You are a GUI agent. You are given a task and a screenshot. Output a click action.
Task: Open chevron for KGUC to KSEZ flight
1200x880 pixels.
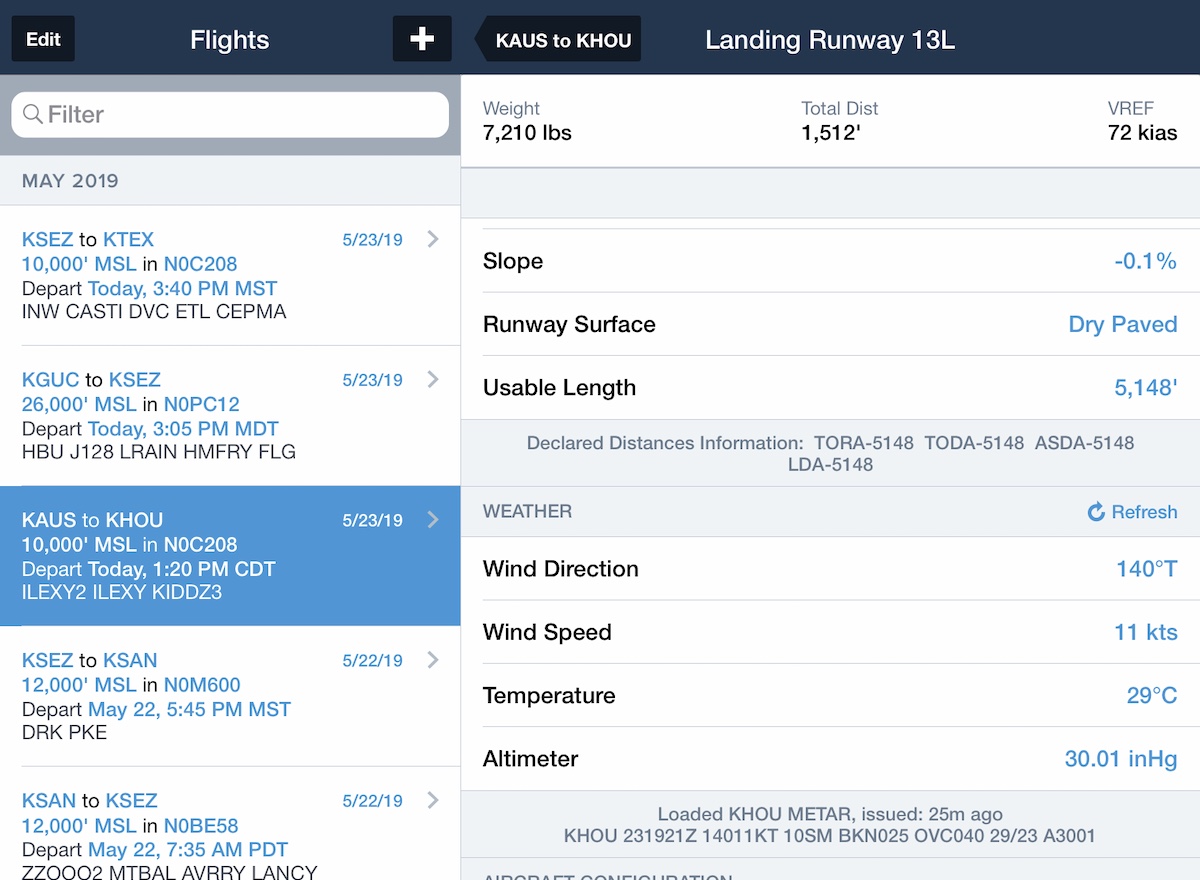[433, 379]
